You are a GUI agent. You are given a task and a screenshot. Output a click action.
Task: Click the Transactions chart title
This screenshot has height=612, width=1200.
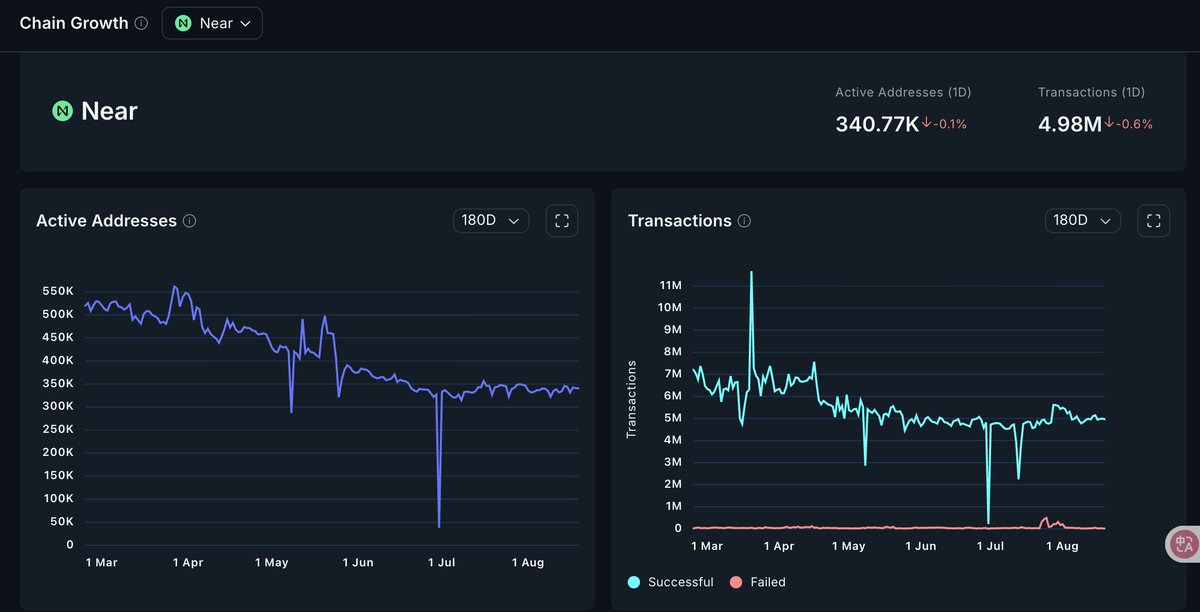tap(680, 221)
